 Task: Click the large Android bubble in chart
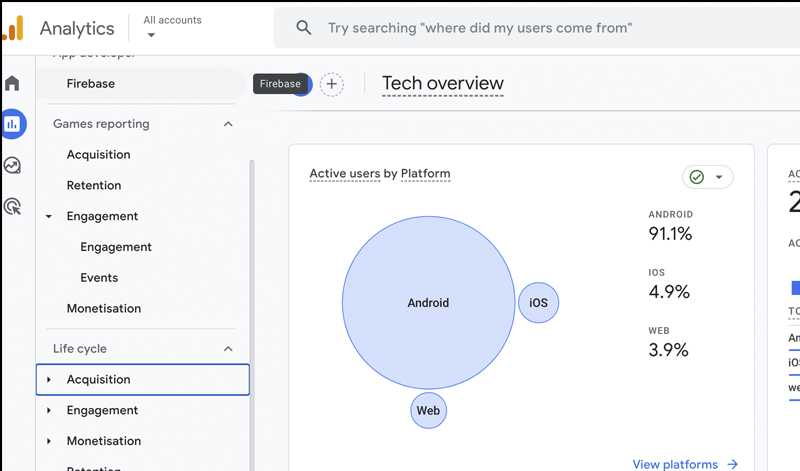pyautogui.click(x=428, y=303)
